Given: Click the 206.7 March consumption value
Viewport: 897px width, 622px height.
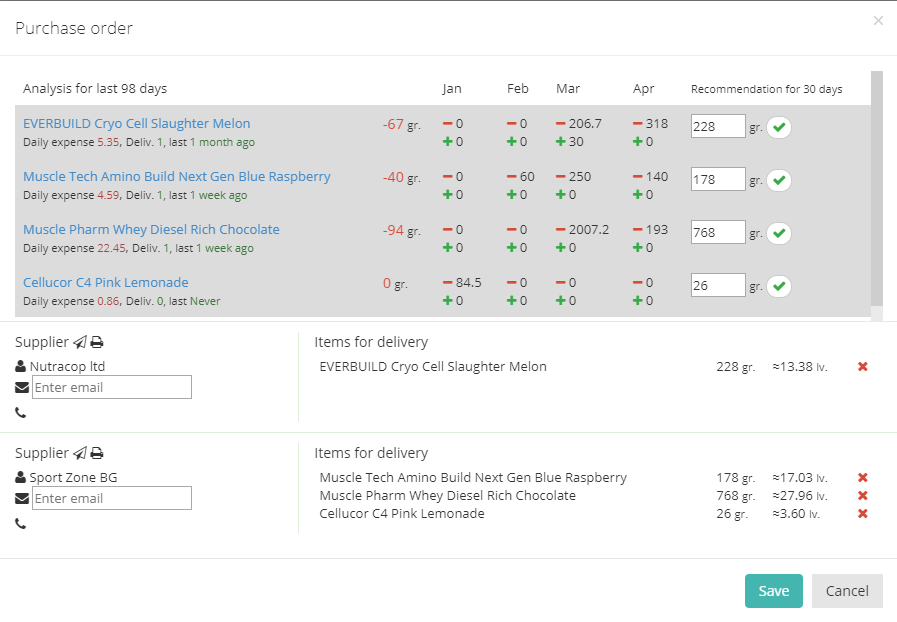Looking at the screenshot, I should 585,124.
